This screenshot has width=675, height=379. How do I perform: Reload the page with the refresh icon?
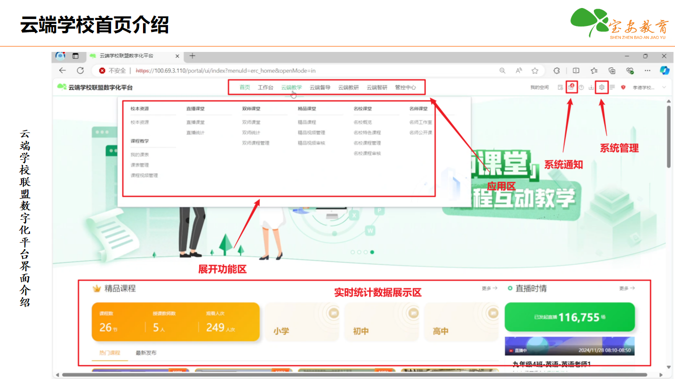click(80, 70)
